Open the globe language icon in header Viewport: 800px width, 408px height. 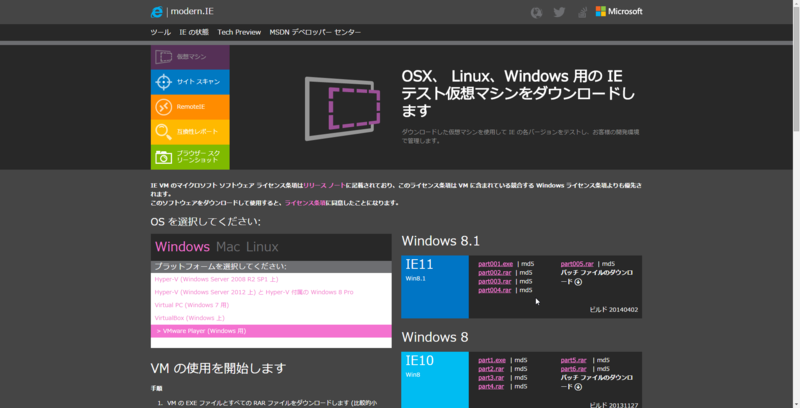(536, 12)
